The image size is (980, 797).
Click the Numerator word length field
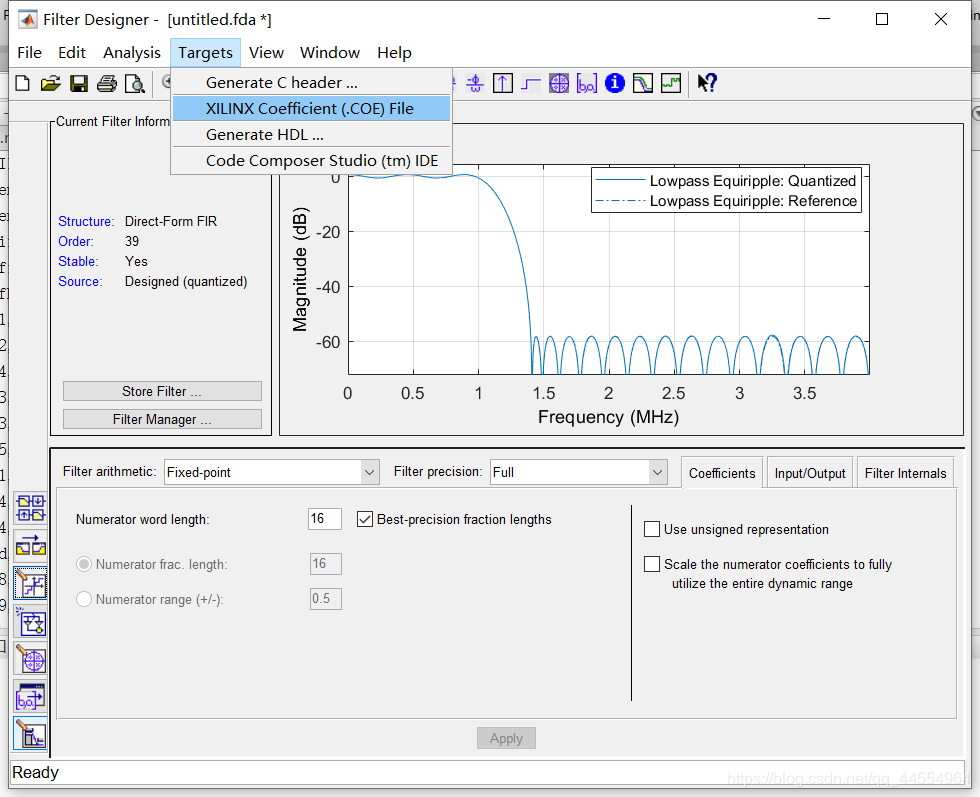pos(324,519)
